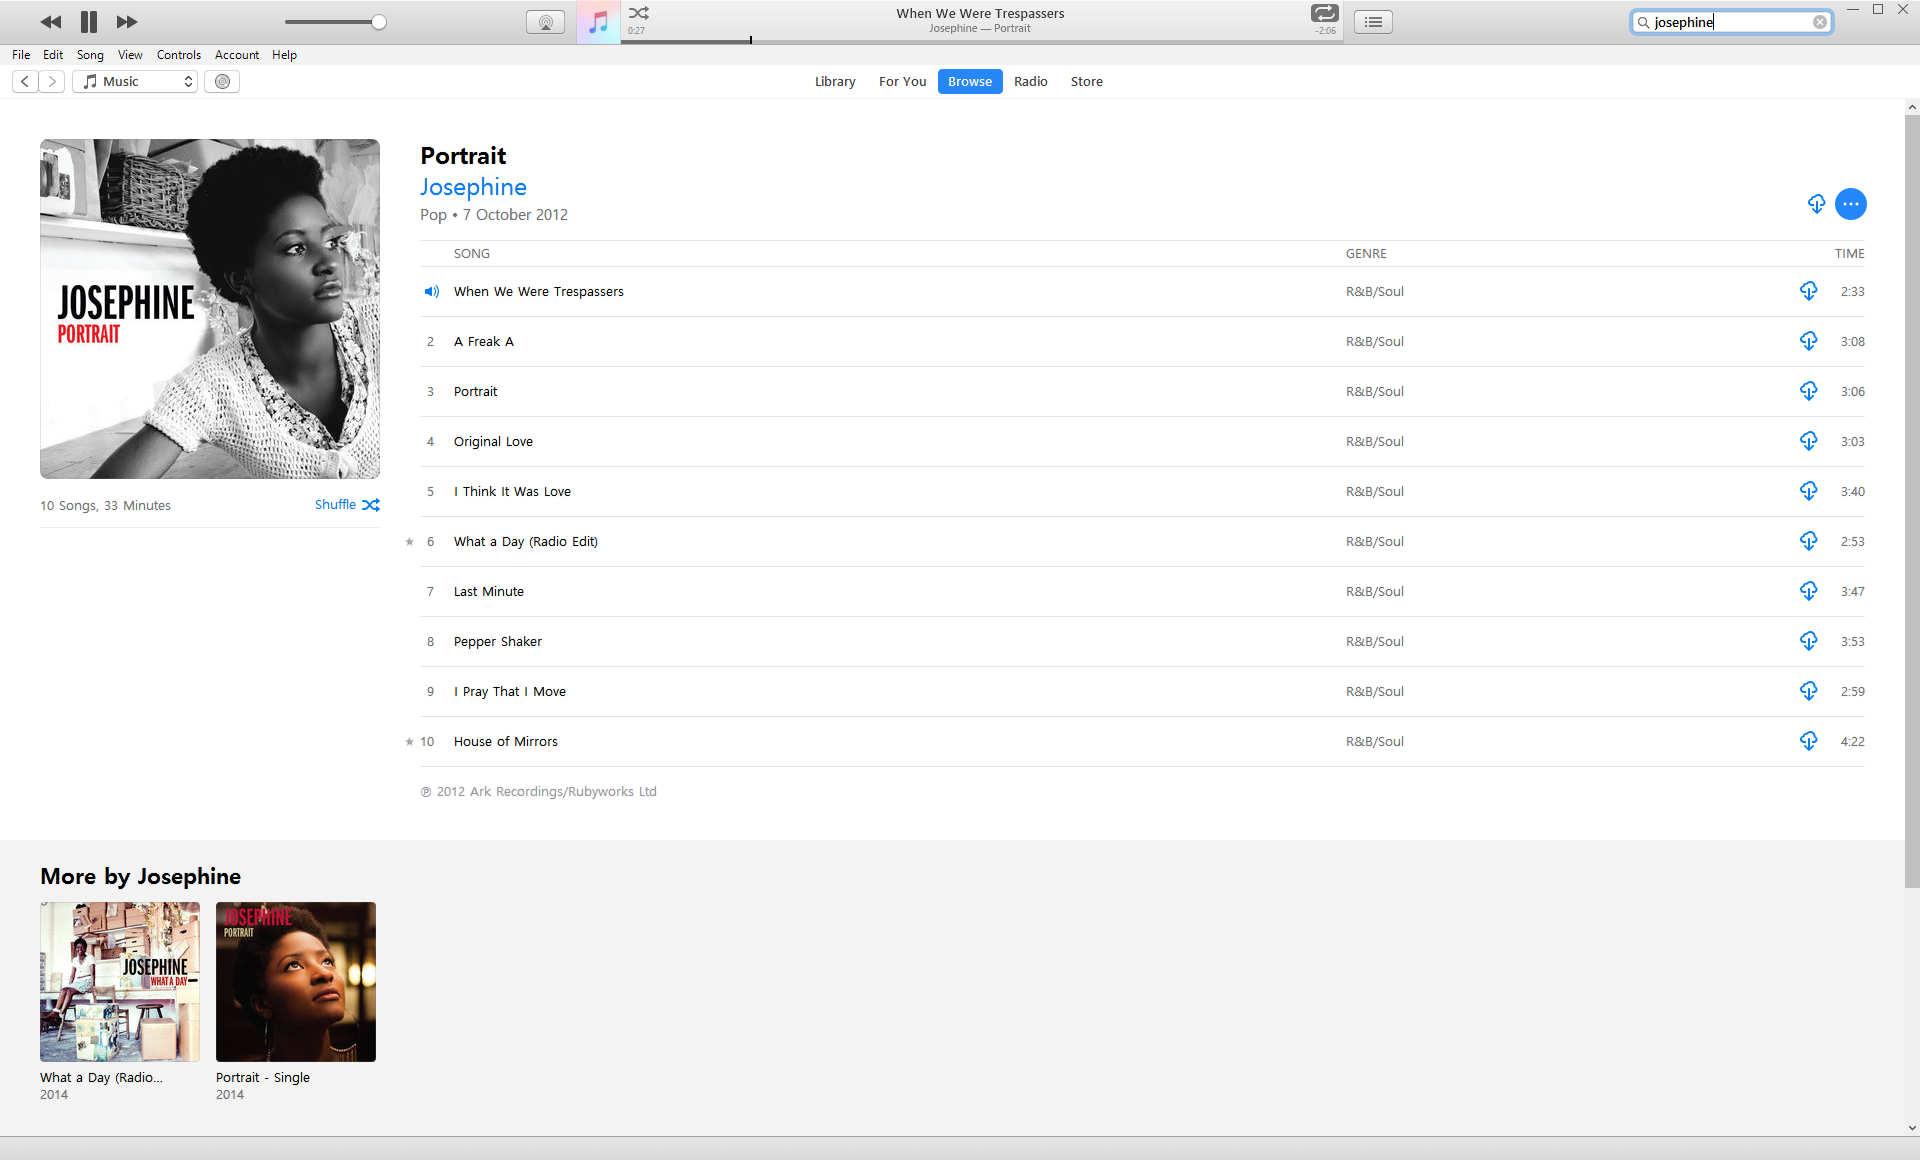This screenshot has height=1160, width=1920.
Task: Click the vertical scrollbar thumb
Action: click(1912, 500)
